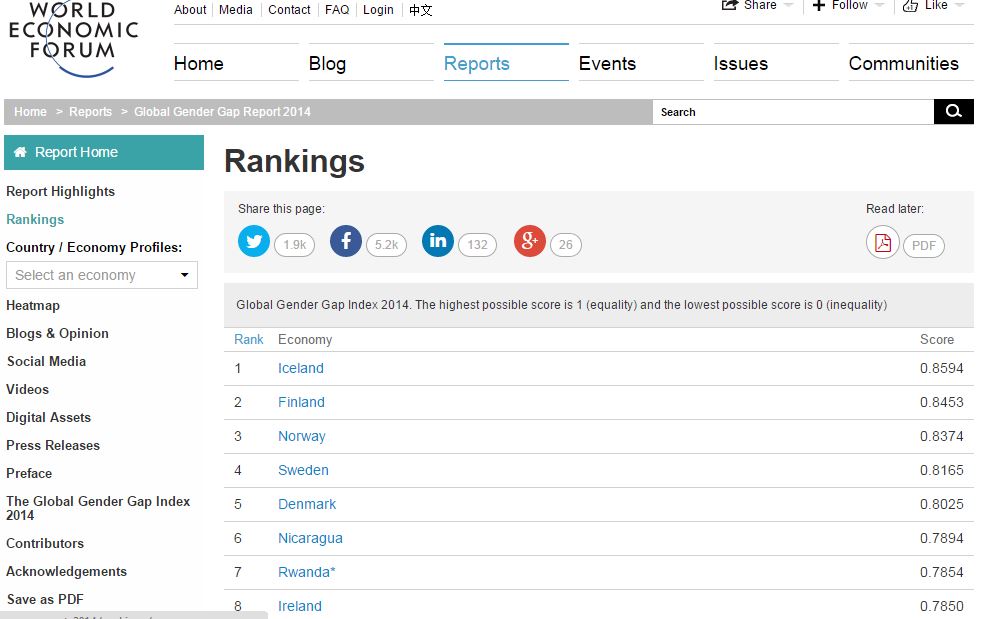Open the Select an economy dropdown

coord(102,275)
